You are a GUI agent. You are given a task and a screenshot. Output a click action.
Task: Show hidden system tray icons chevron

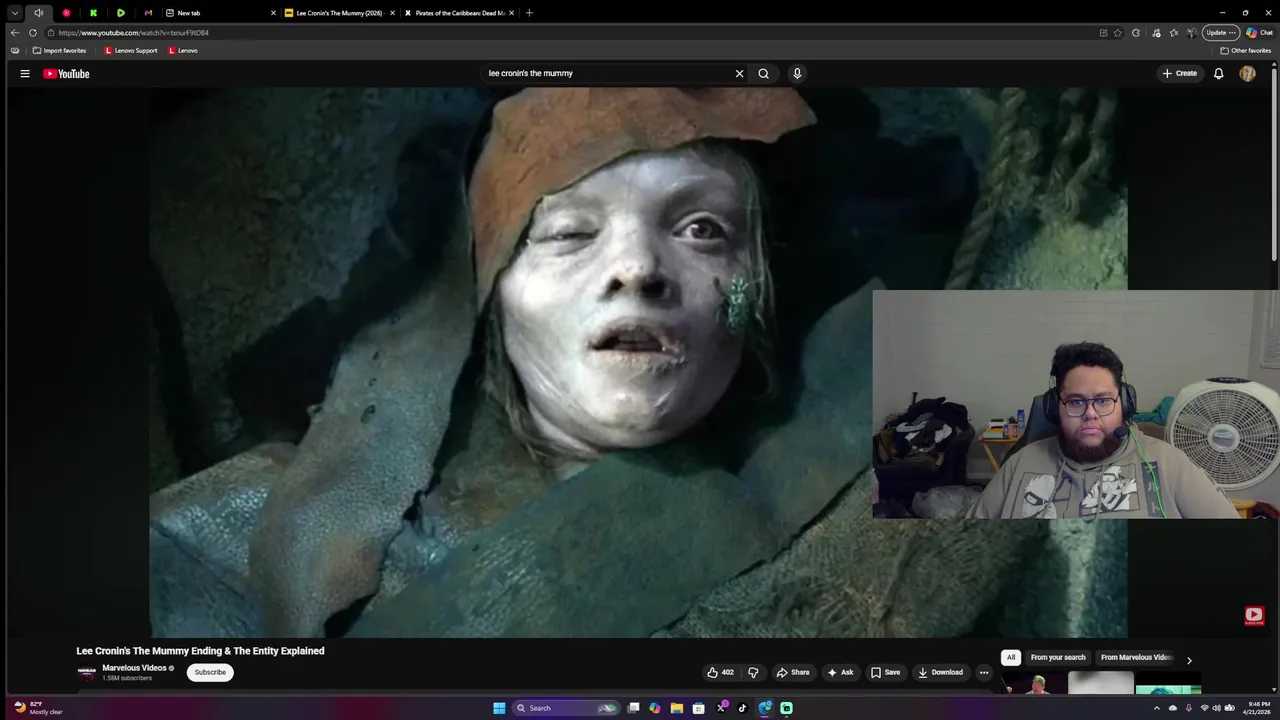1157,708
